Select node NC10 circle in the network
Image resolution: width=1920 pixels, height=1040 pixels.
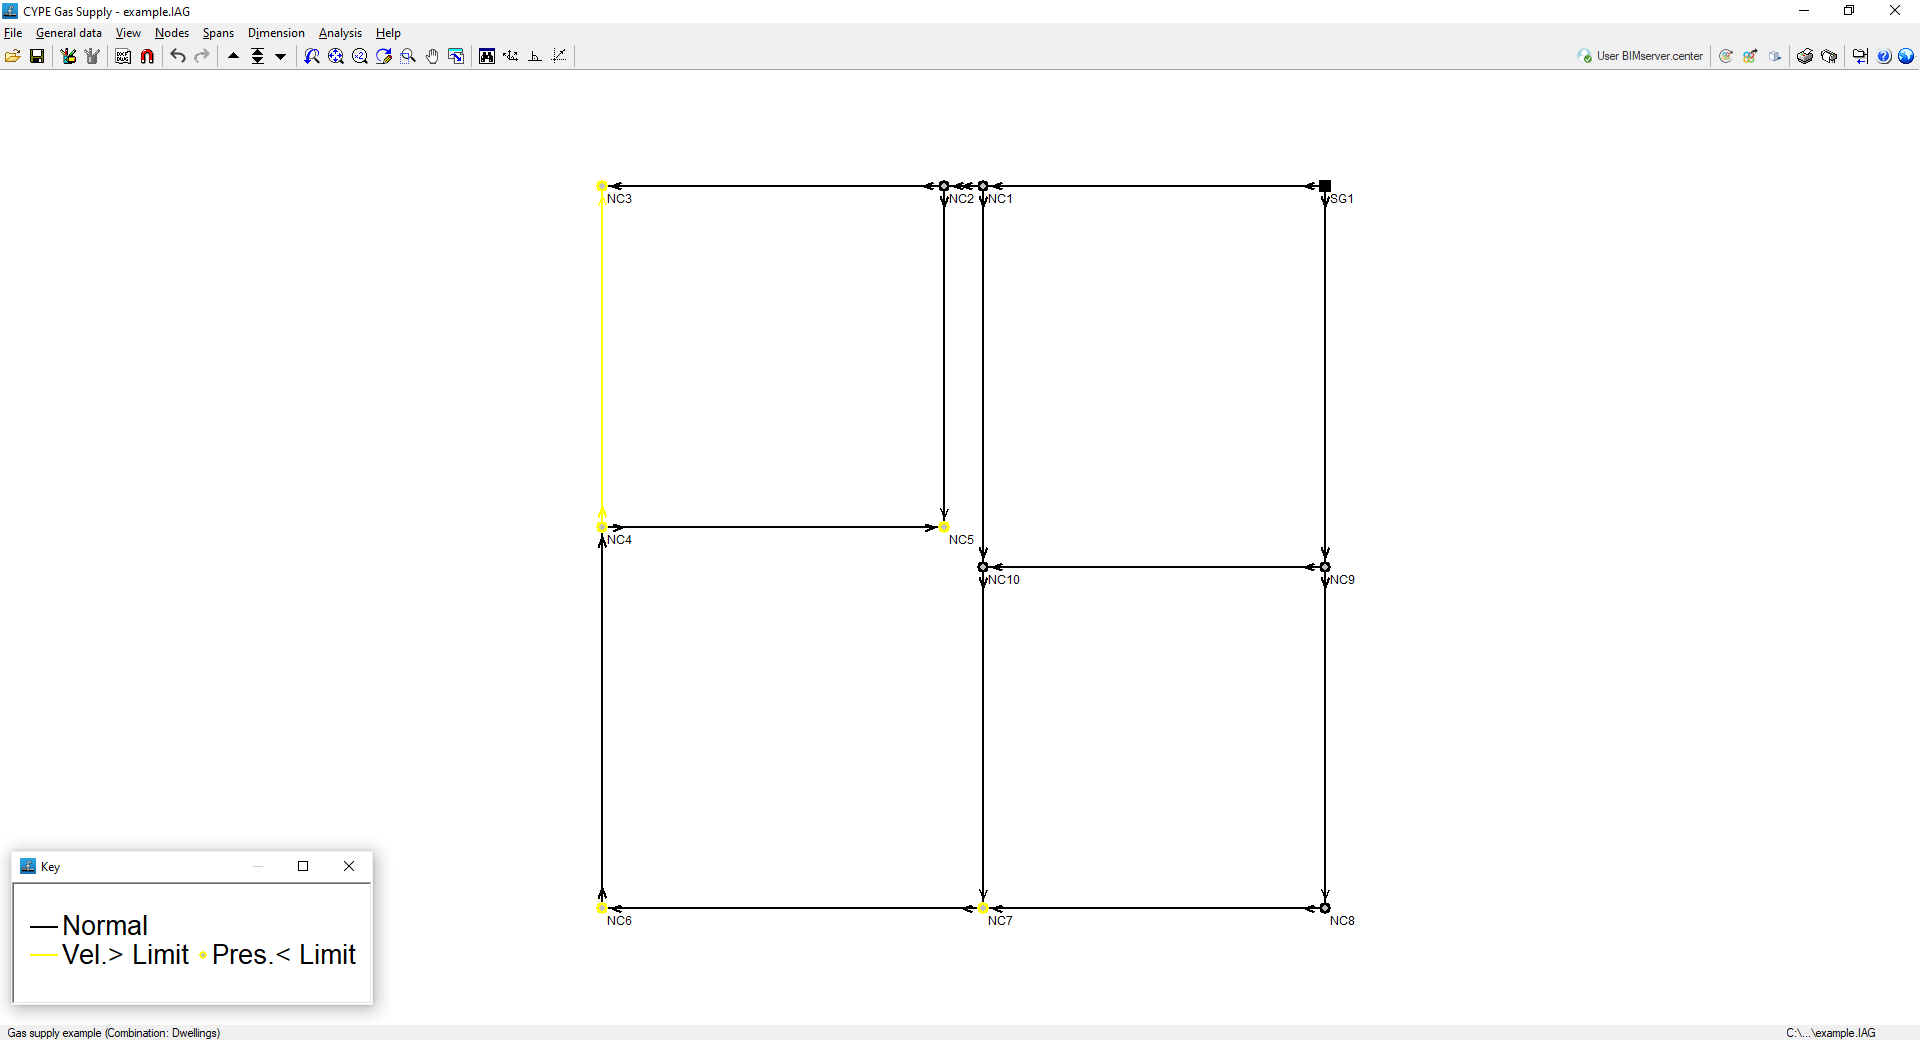click(x=983, y=567)
